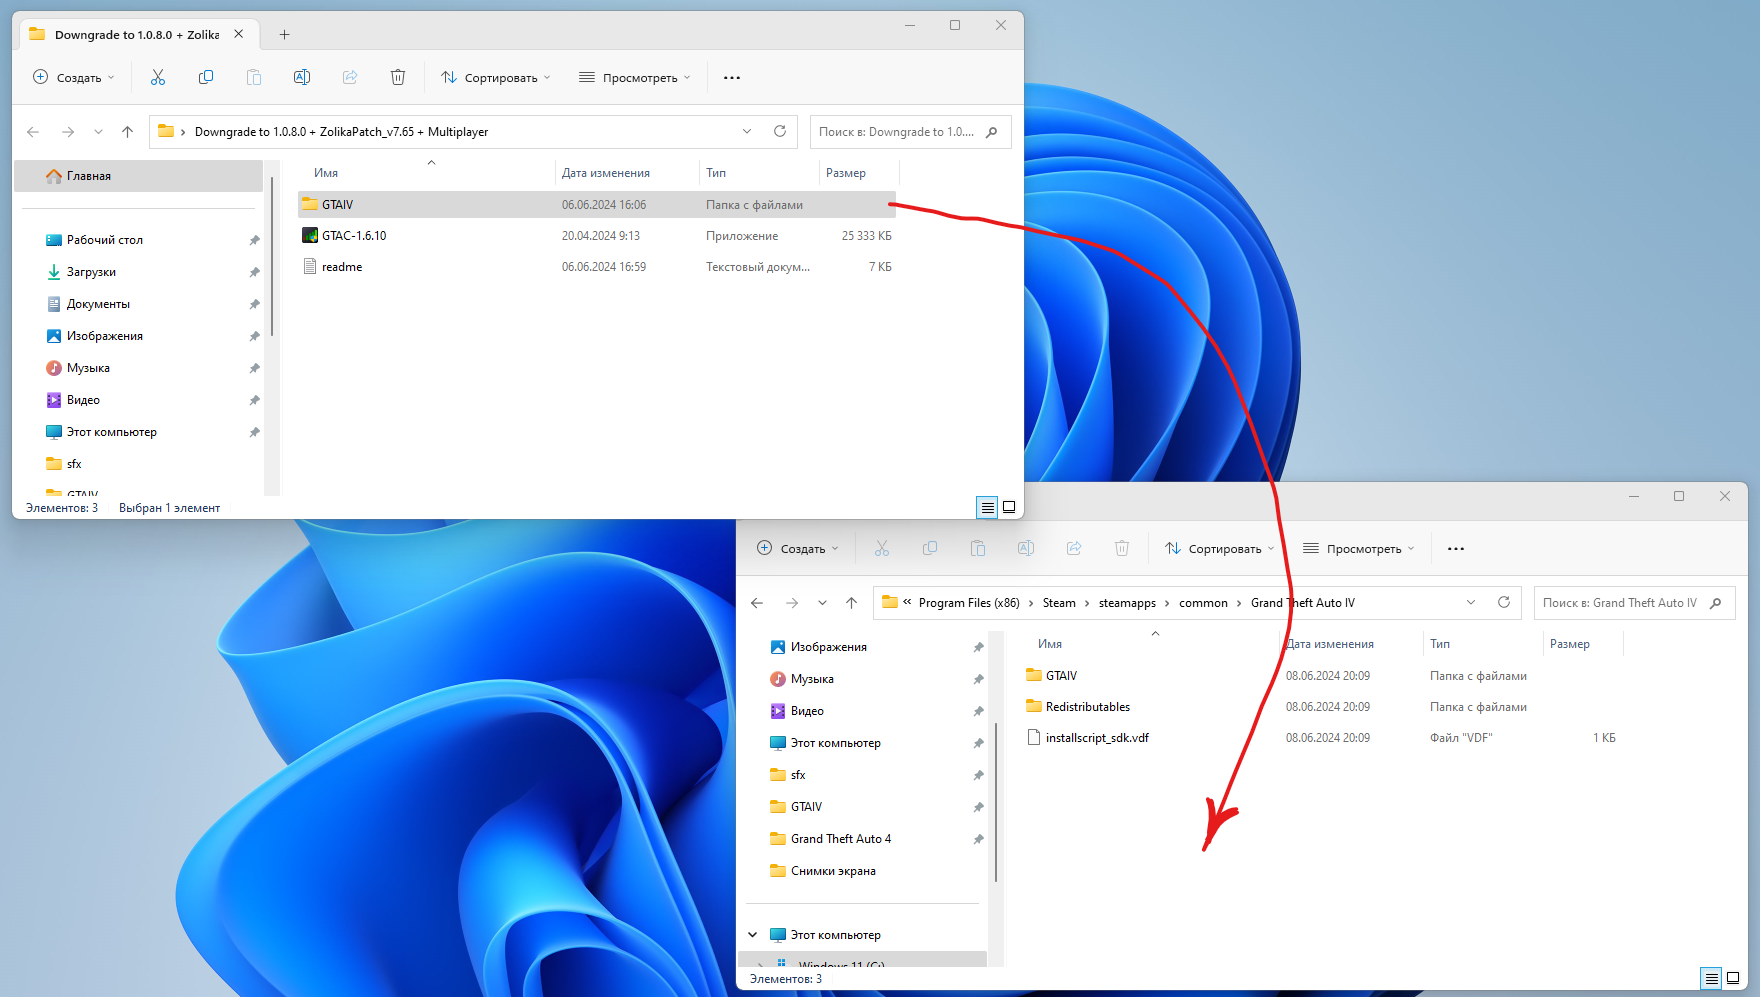The width and height of the screenshot is (1760, 997).
Task: Open recent locations dropdown in top window
Action: (98, 131)
